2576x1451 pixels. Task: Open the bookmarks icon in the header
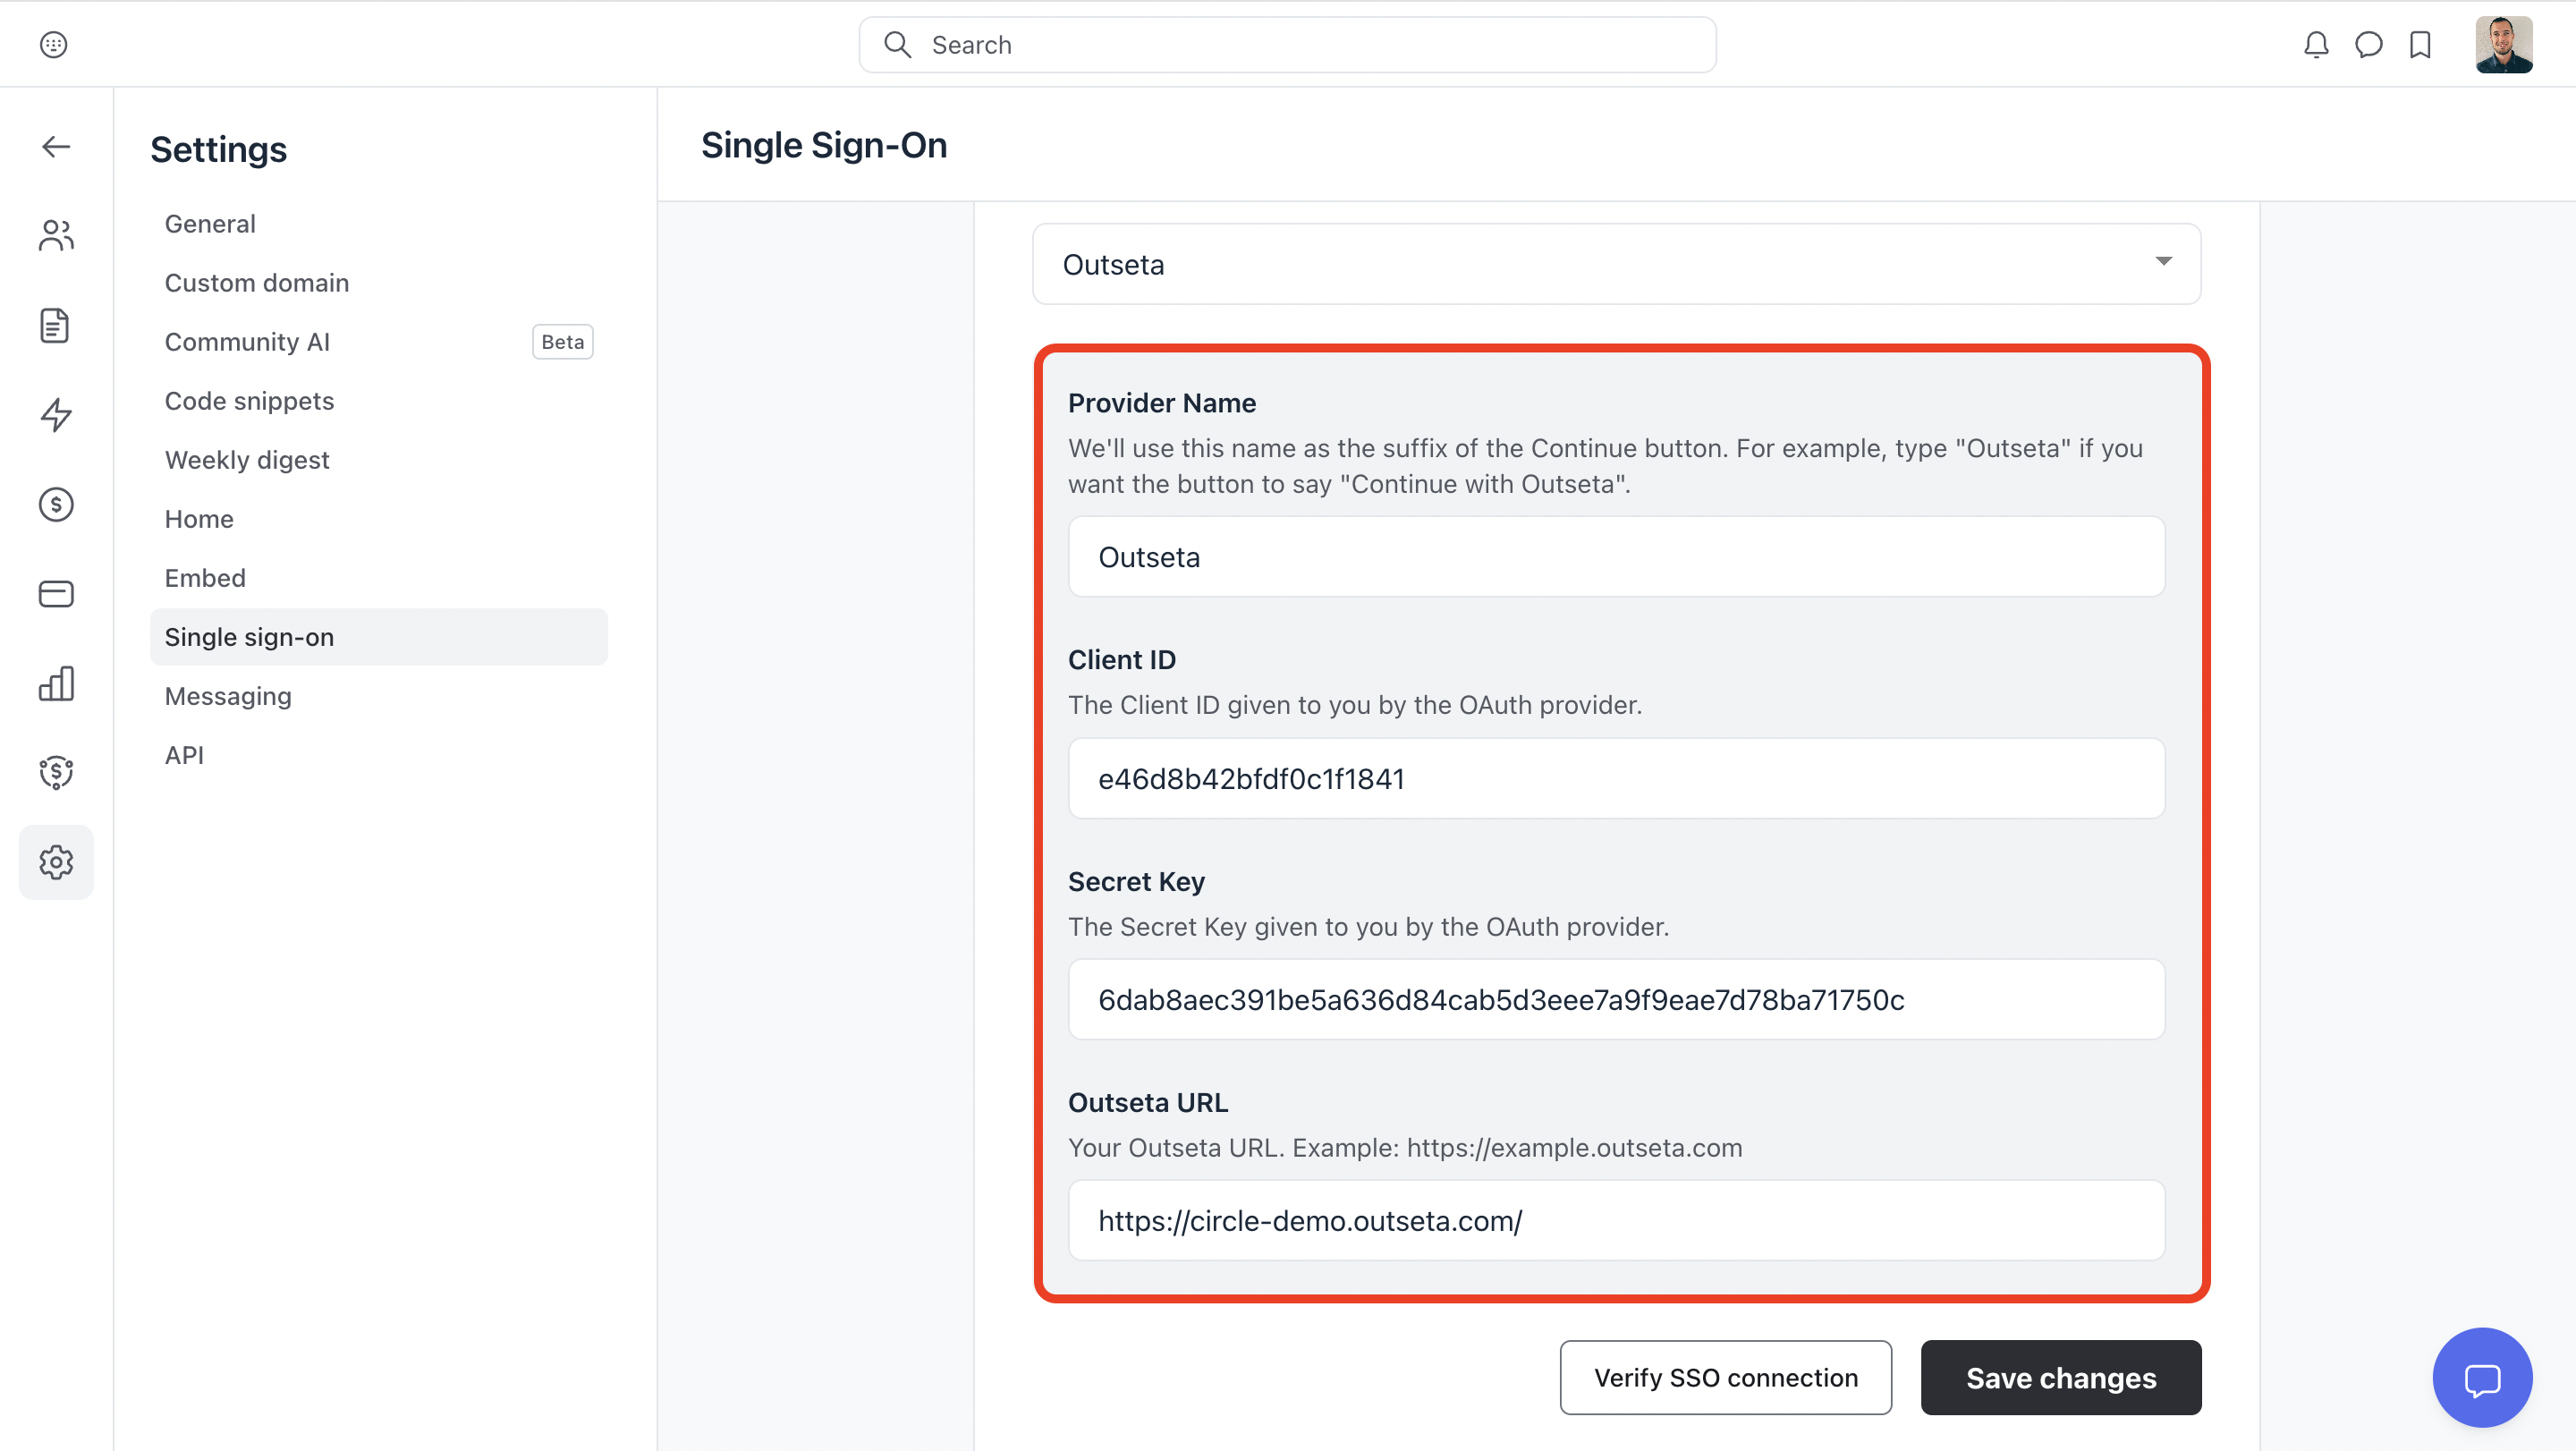[x=2420, y=45]
